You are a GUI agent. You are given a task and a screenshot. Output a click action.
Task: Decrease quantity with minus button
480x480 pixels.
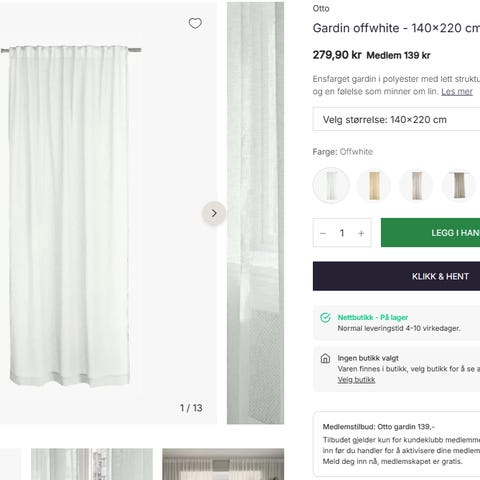point(323,233)
